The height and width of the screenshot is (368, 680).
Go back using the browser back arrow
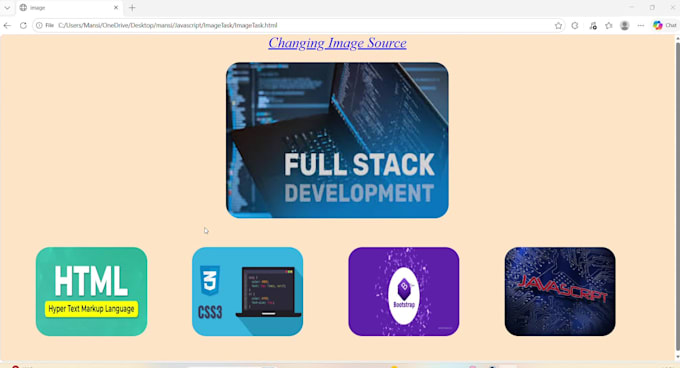coord(7,26)
